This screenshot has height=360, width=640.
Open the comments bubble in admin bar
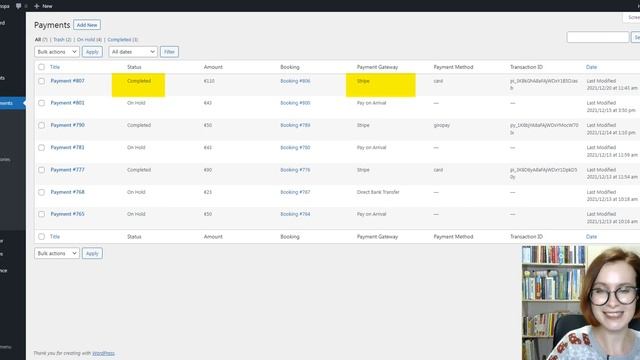click(18, 6)
